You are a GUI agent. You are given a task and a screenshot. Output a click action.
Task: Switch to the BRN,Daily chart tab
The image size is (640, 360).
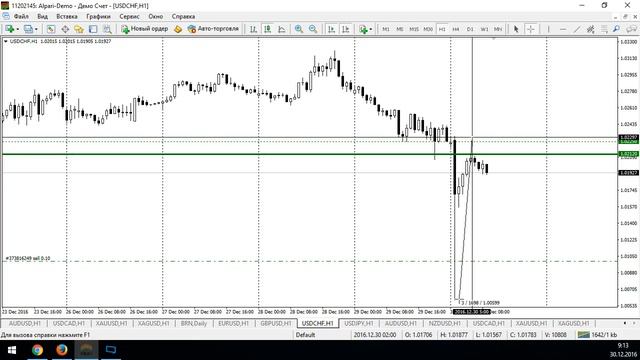point(193,323)
